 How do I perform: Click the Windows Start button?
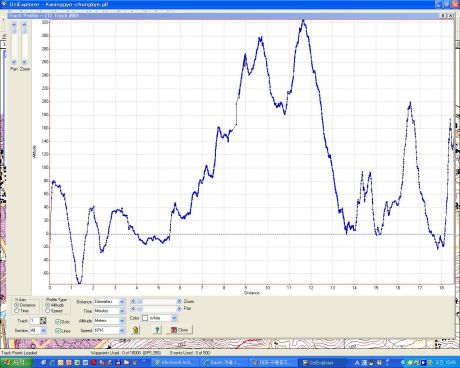coord(16,363)
